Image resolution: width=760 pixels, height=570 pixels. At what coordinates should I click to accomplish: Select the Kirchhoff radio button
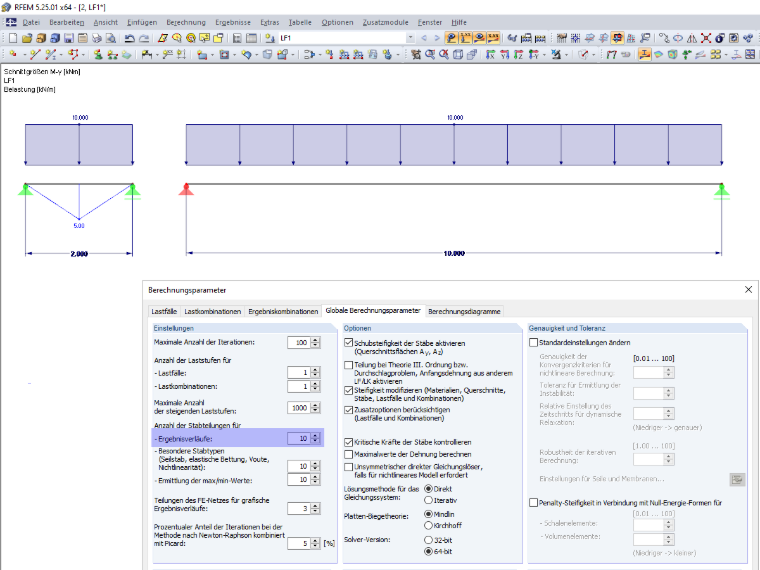pyautogui.click(x=428, y=525)
